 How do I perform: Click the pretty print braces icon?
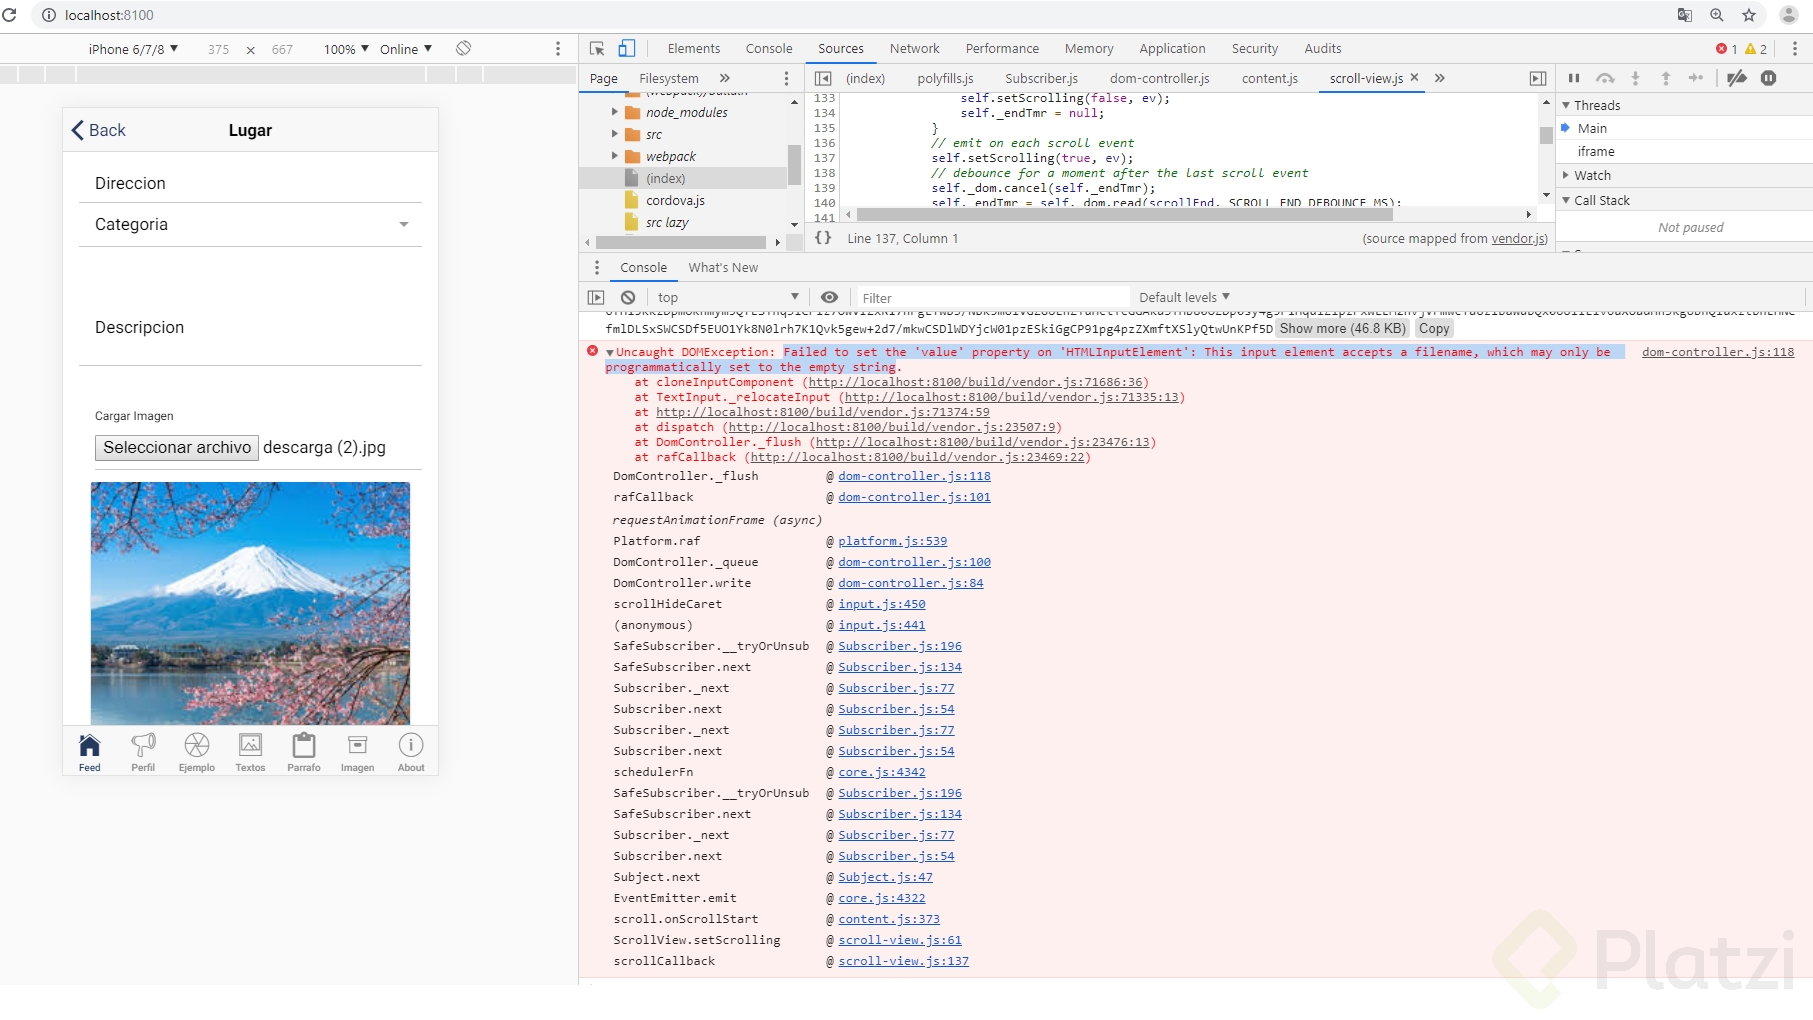click(x=823, y=238)
